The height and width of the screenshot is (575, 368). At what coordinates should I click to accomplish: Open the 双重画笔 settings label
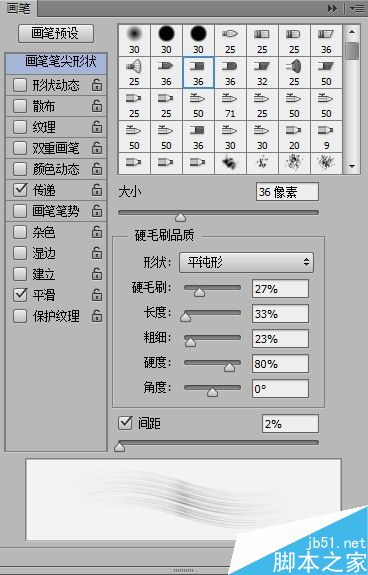tap(56, 148)
